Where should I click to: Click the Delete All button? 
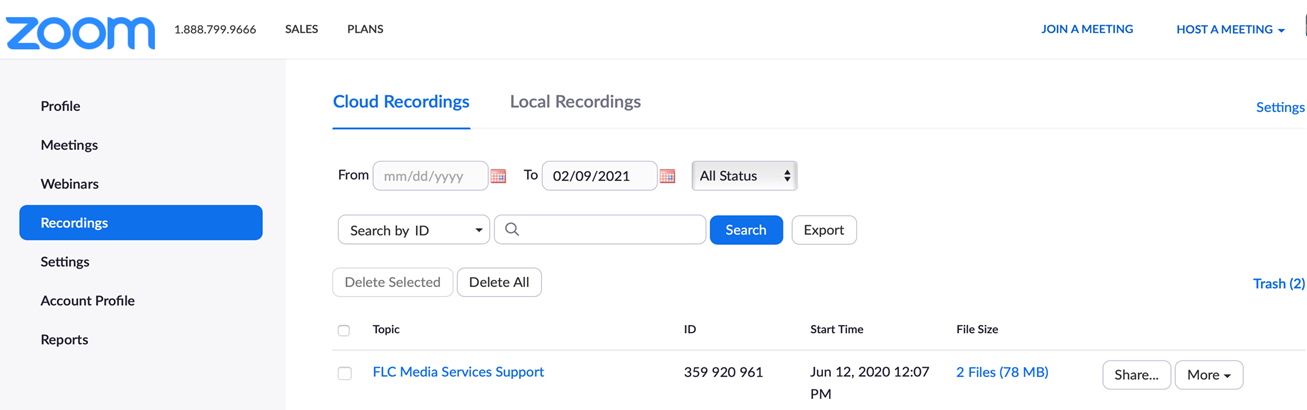499,282
